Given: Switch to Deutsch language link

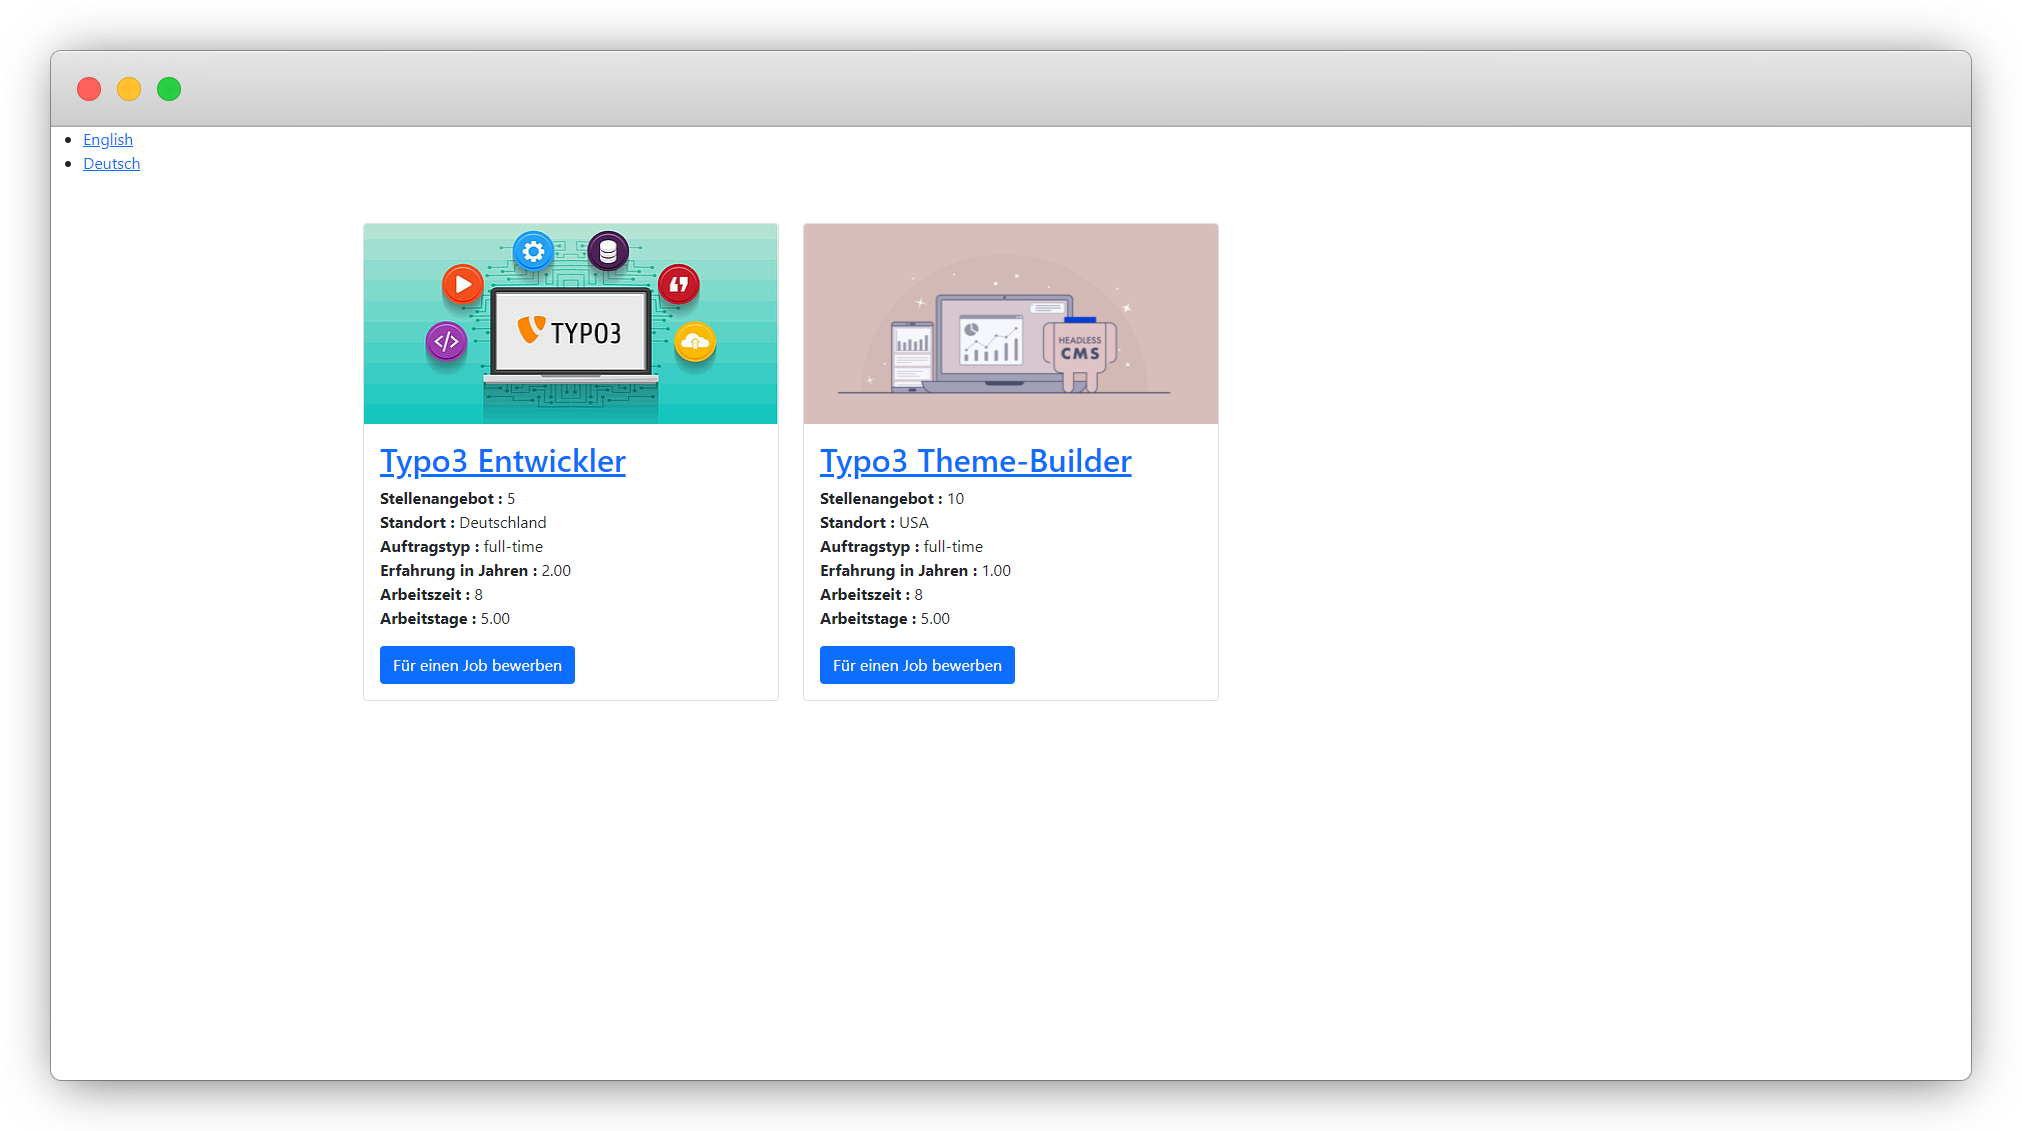Looking at the screenshot, I should tap(111, 164).
